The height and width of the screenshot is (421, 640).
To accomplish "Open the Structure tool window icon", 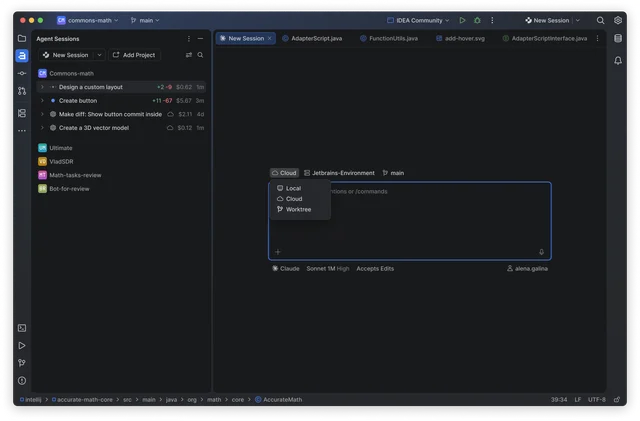I will click(x=22, y=113).
